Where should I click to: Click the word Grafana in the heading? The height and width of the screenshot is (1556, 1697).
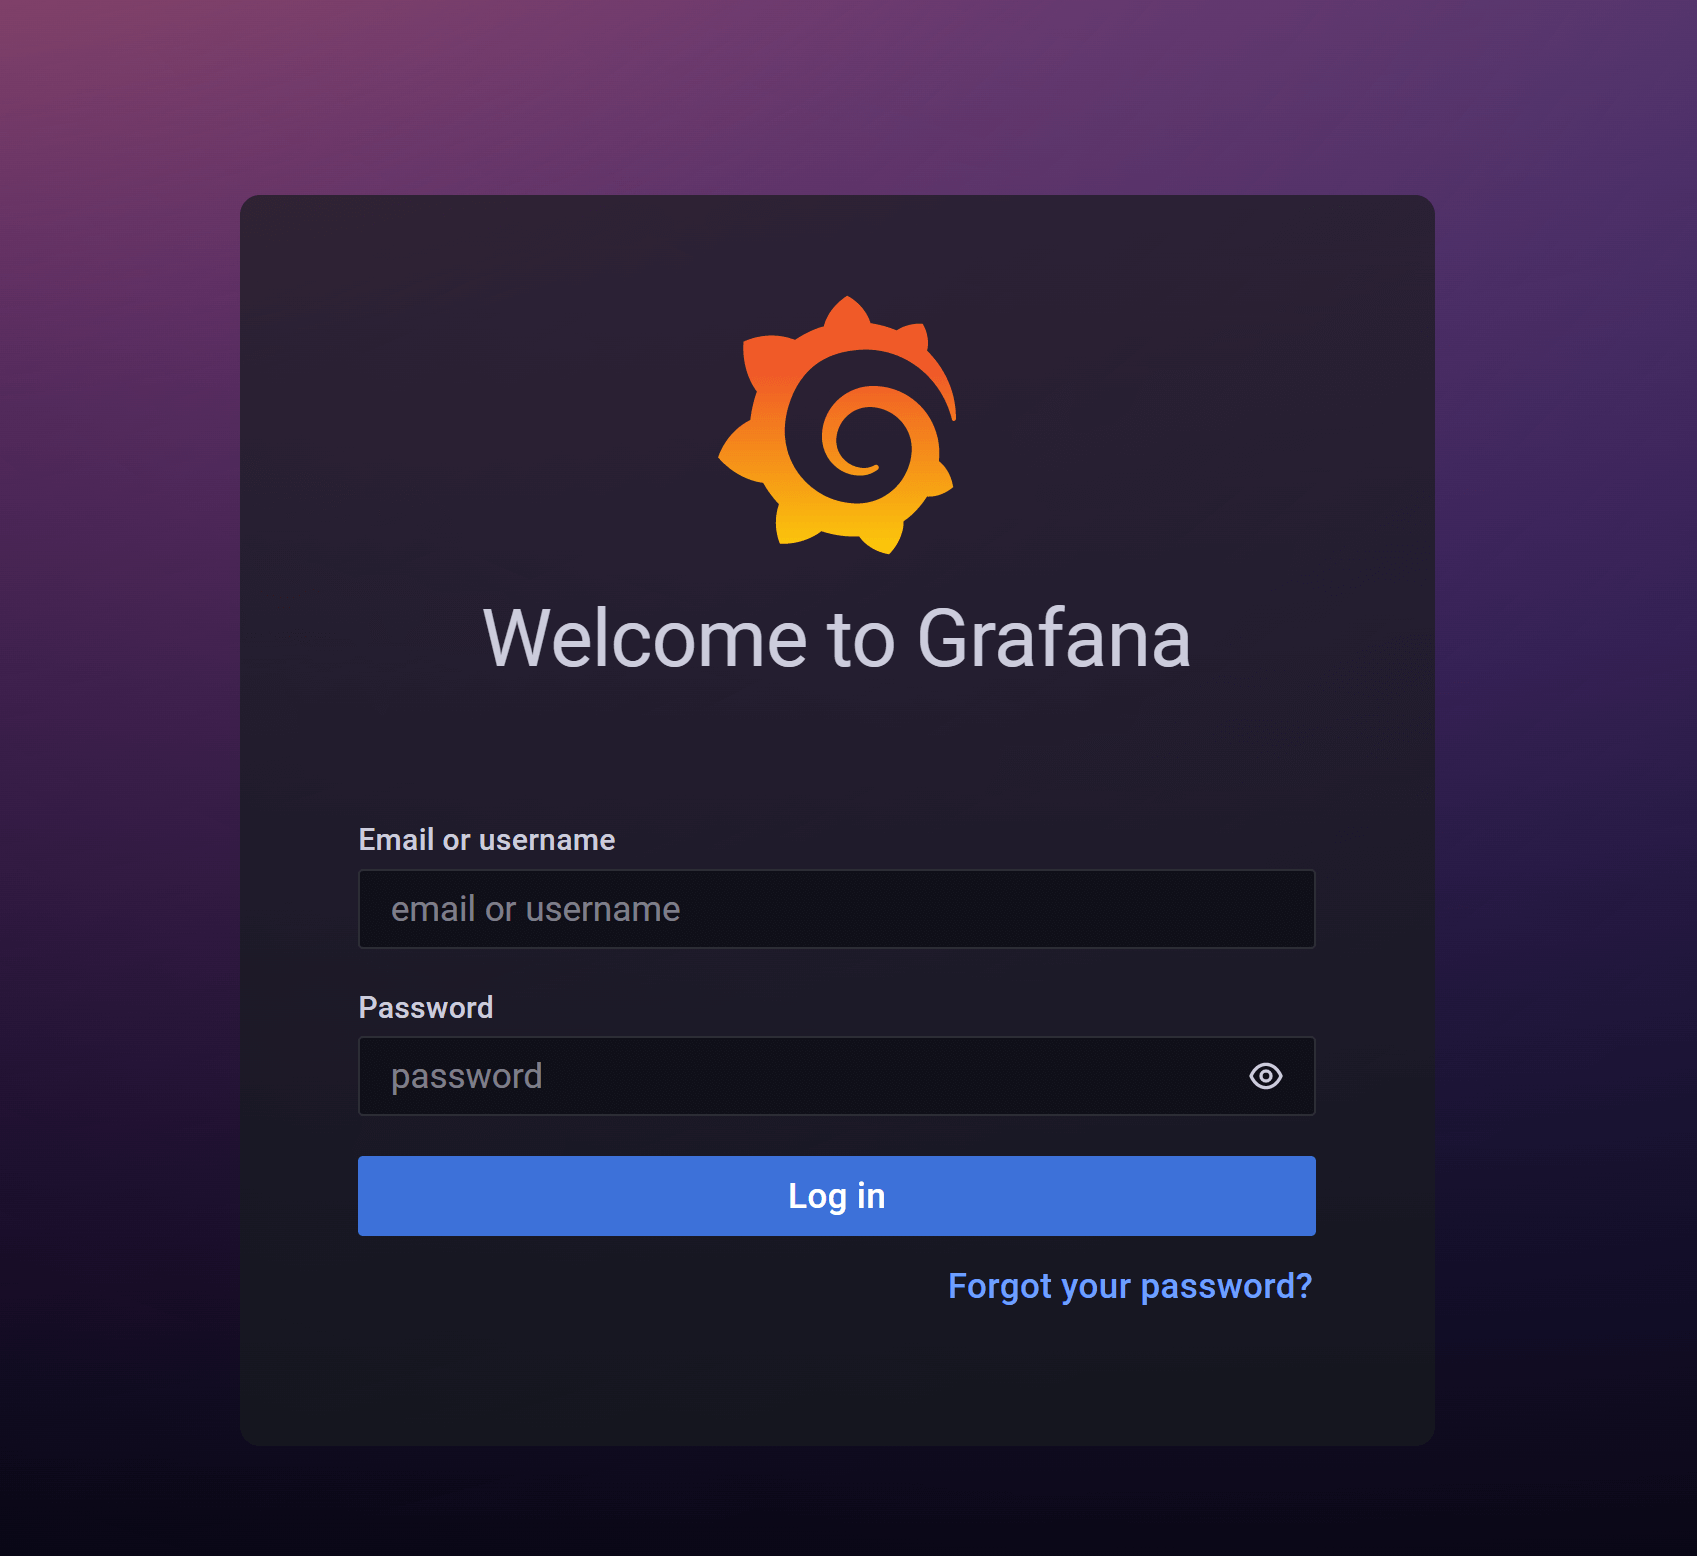click(1054, 638)
